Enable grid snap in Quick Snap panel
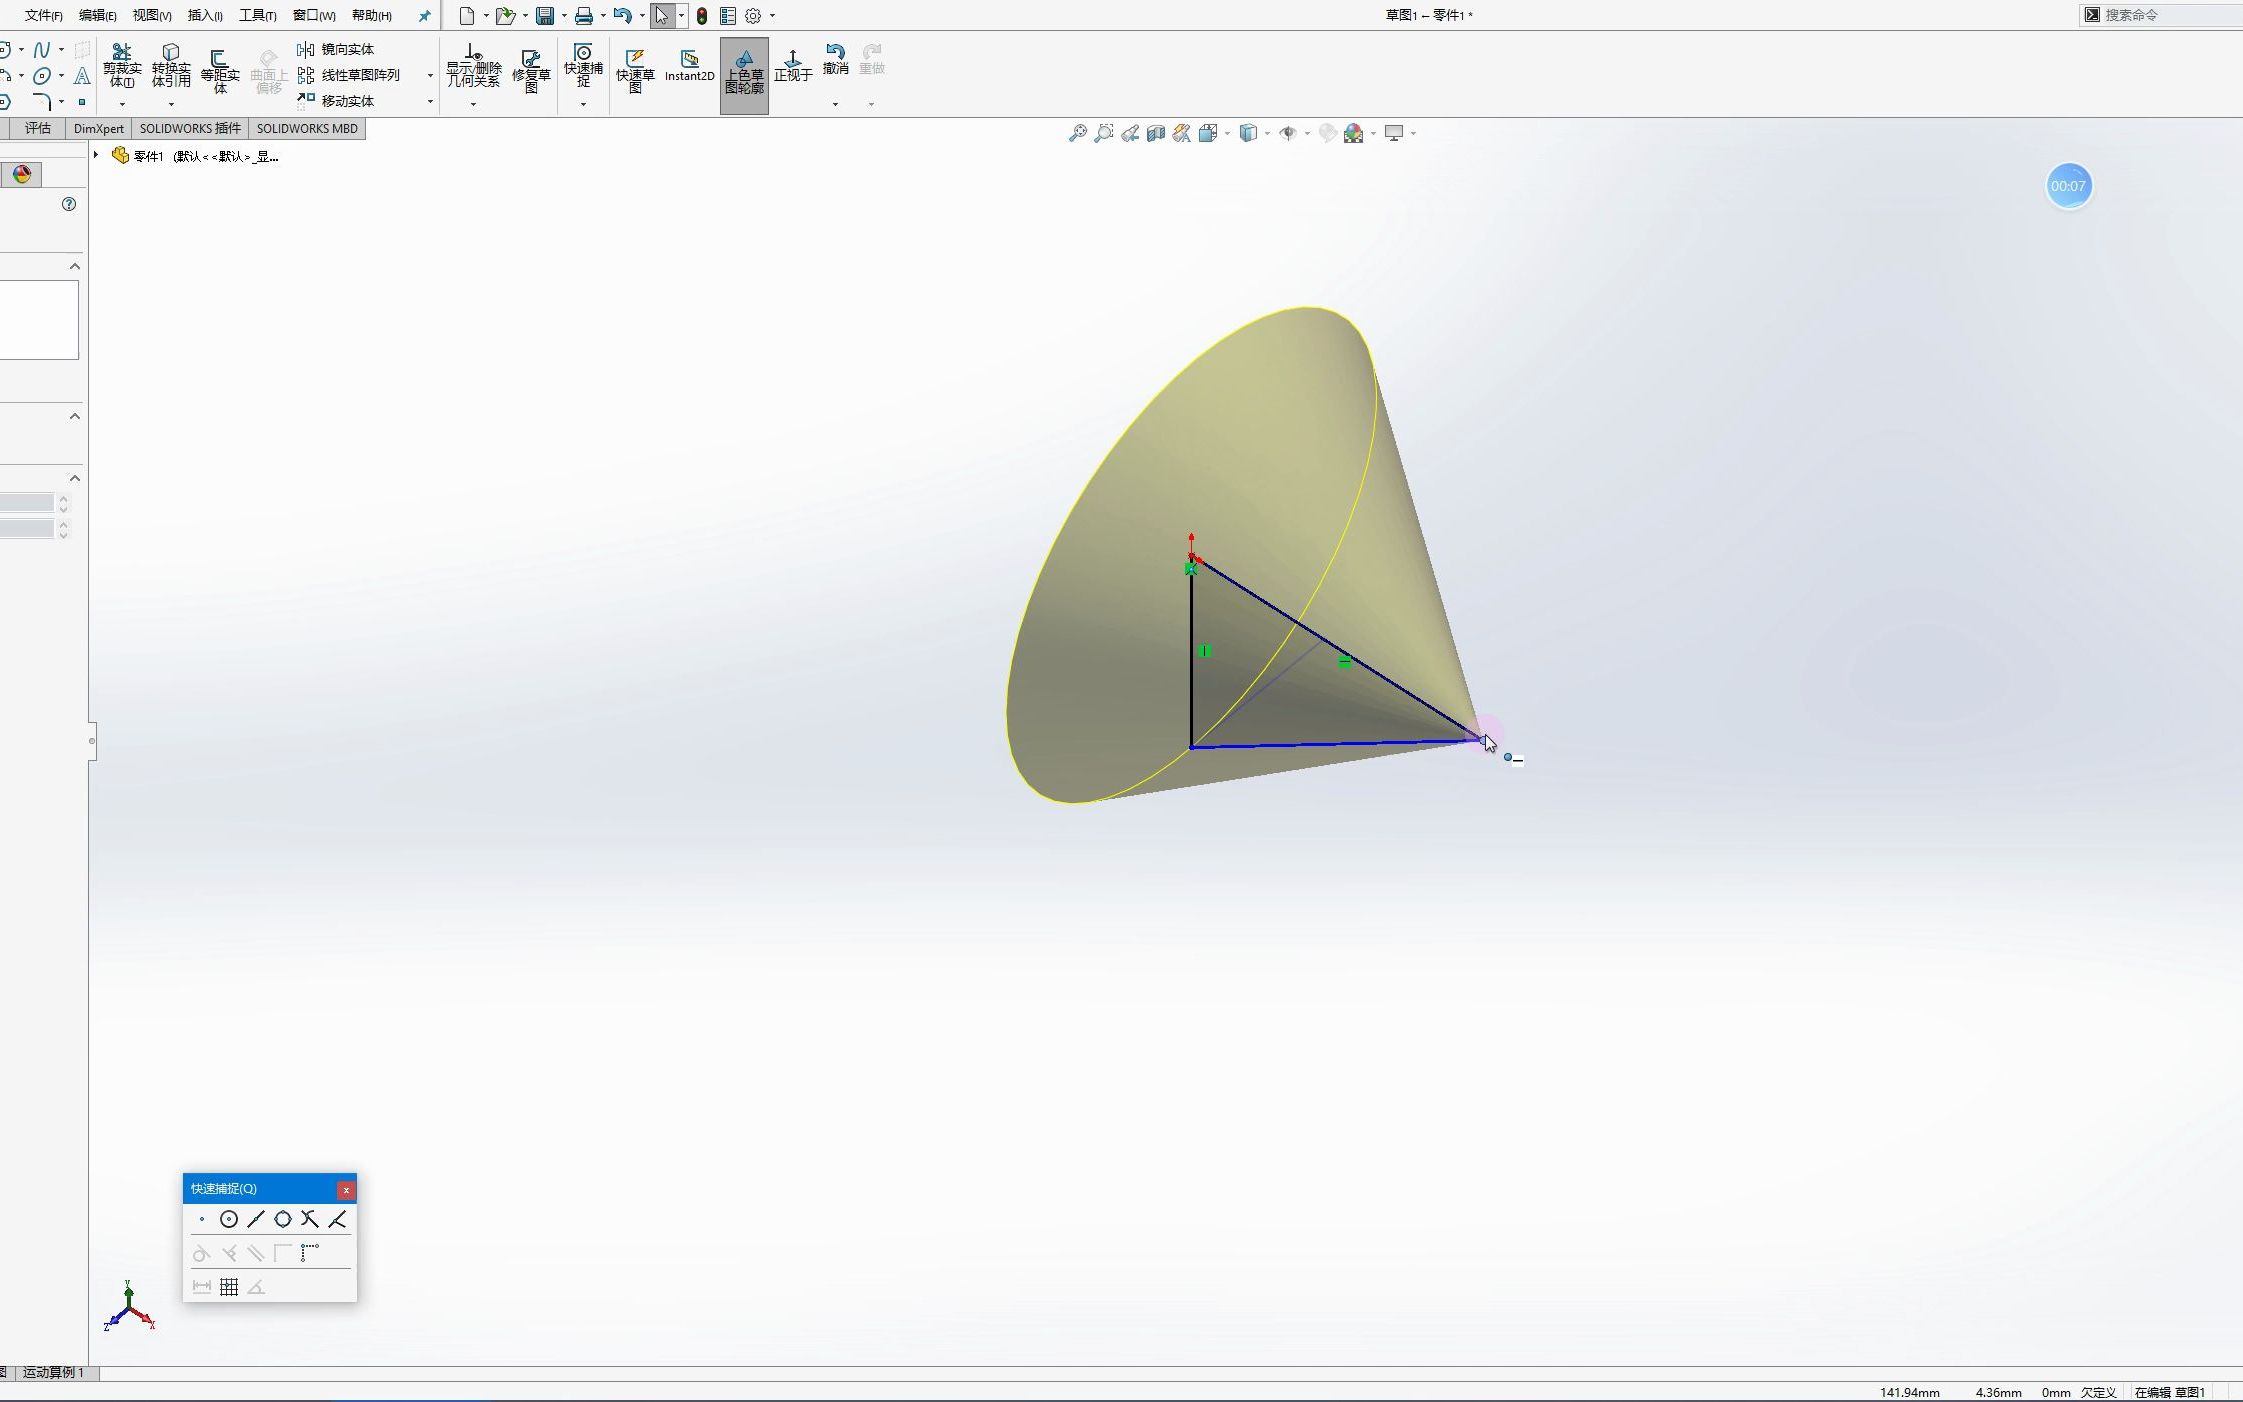The image size is (2243, 1402). coord(229,1286)
